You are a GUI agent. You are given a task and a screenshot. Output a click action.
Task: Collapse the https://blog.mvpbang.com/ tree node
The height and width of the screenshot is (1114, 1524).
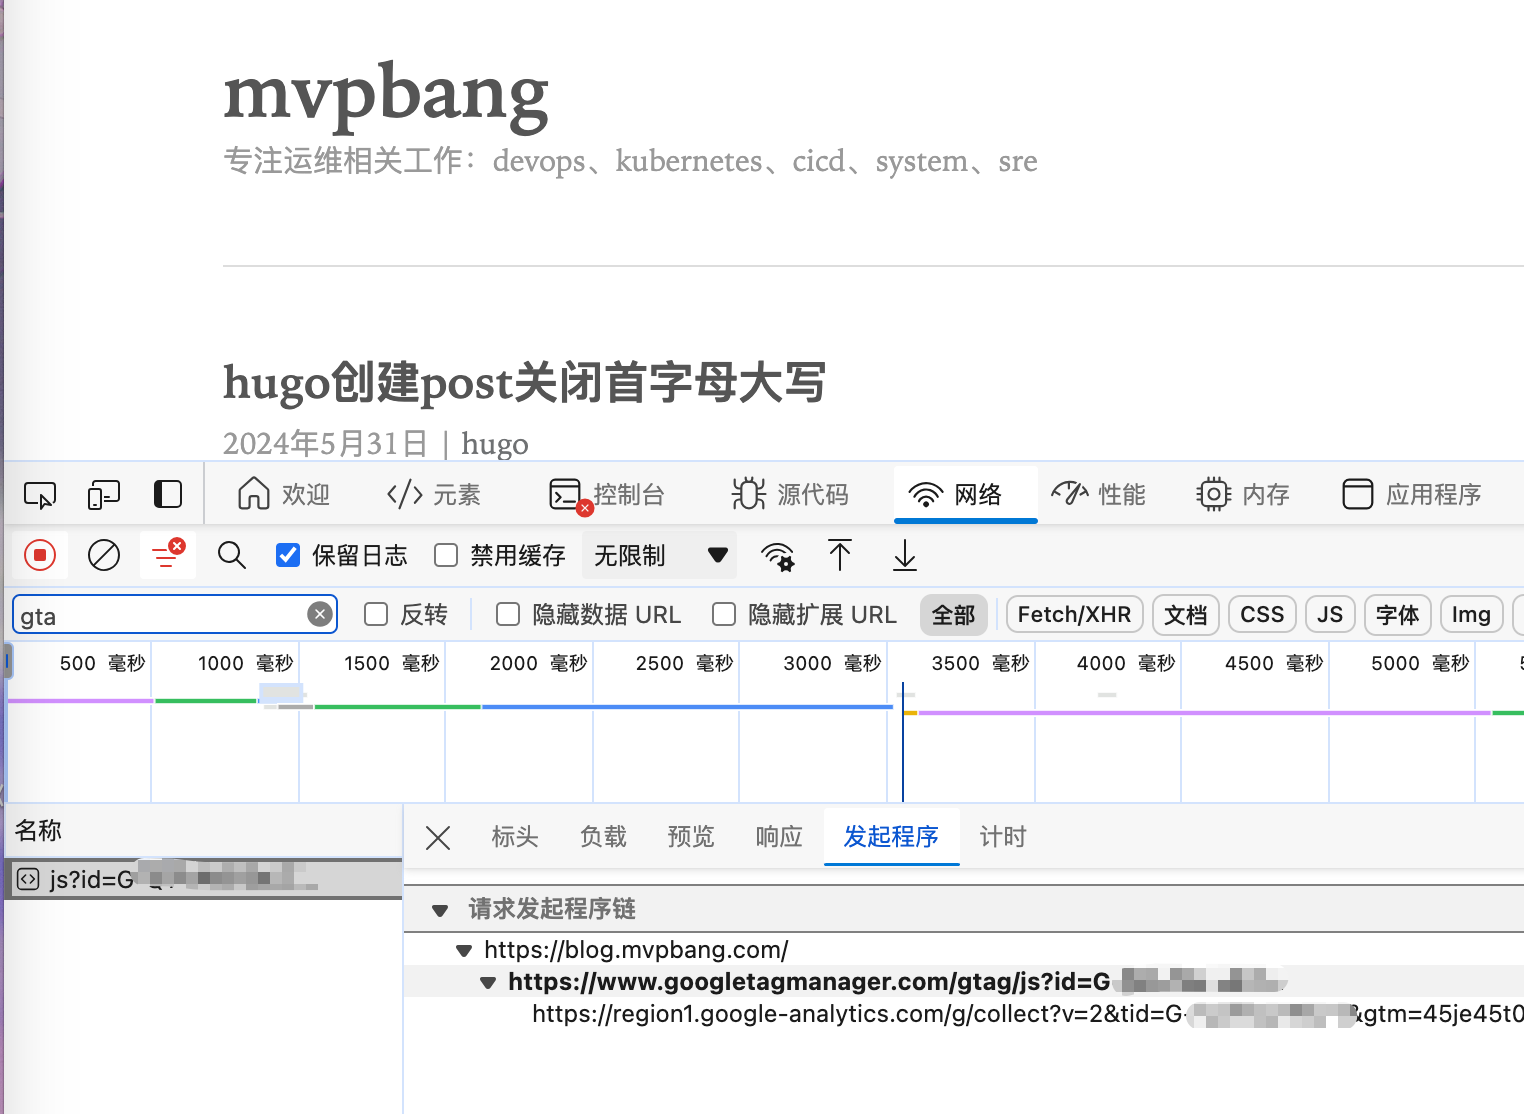pyautogui.click(x=464, y=950)
